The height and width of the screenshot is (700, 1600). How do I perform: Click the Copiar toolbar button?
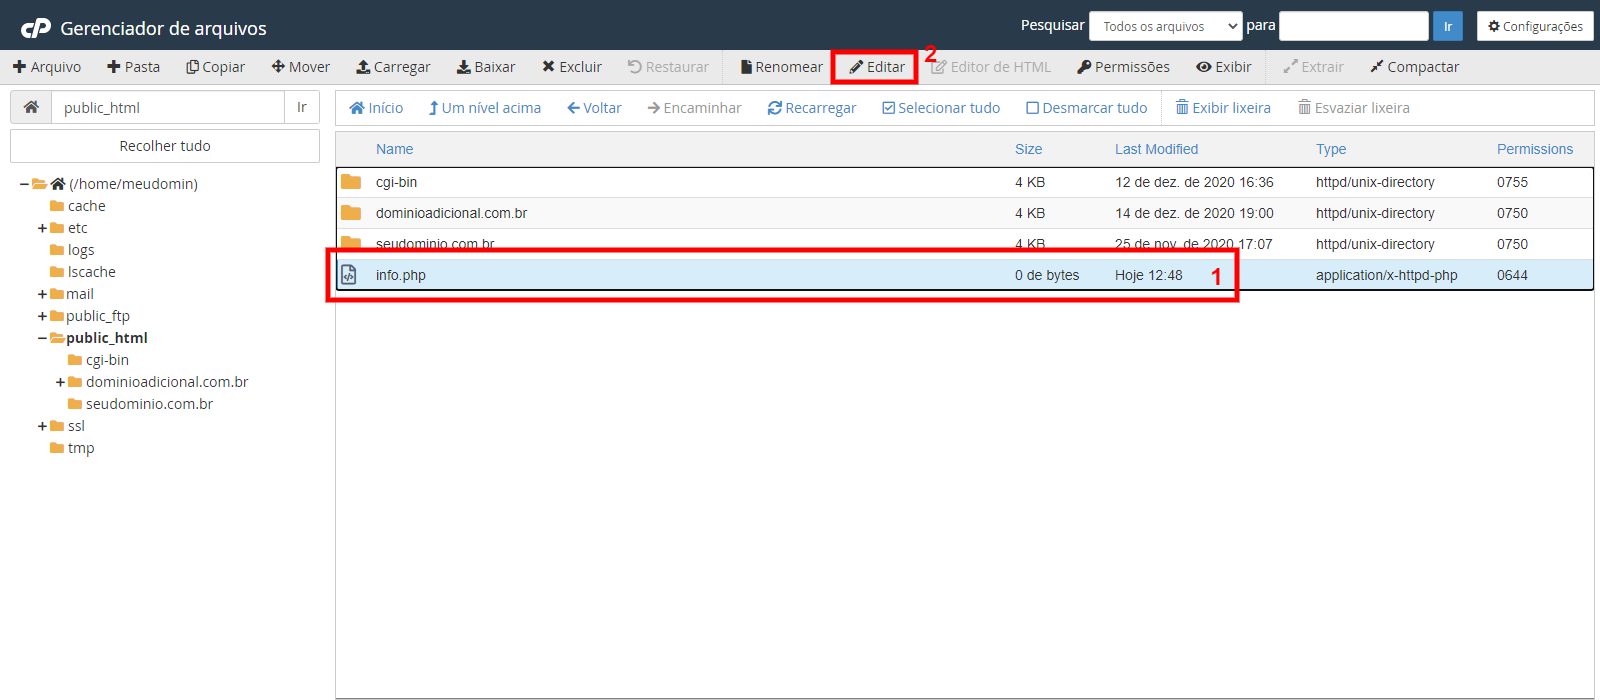pyautogui.click(x=215, y=67)
